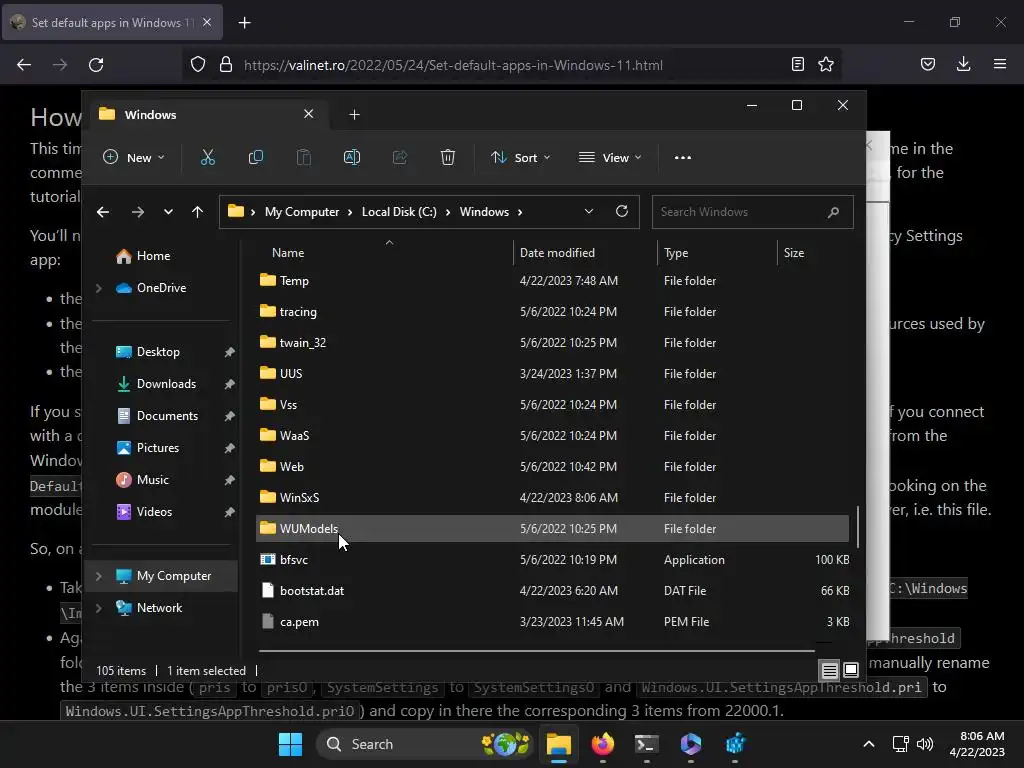Refresh the Windows folder view
1024x768 pixels.
click(x=622, y=211)
